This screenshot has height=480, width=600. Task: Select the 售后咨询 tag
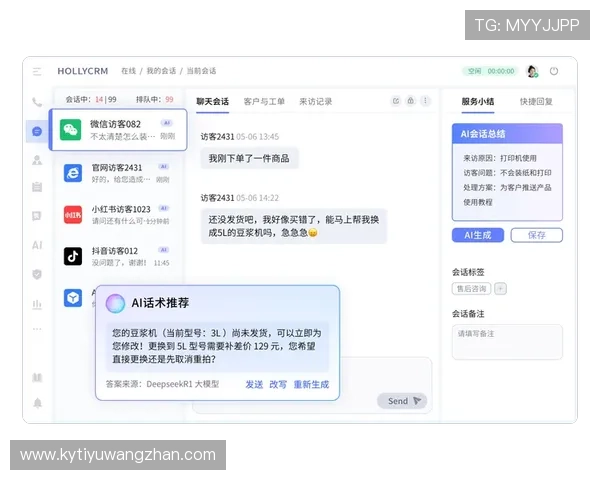point(471,289)
